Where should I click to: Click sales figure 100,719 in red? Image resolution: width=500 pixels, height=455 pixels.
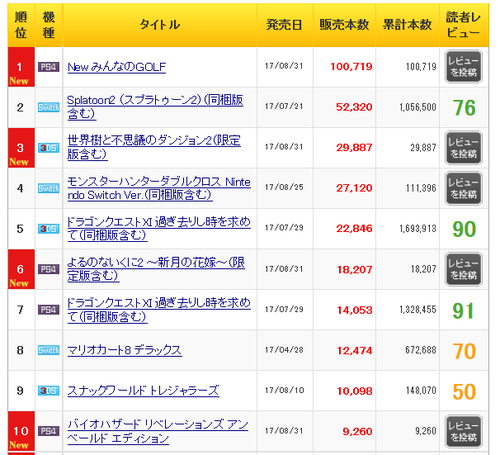(x=351, y=67)
